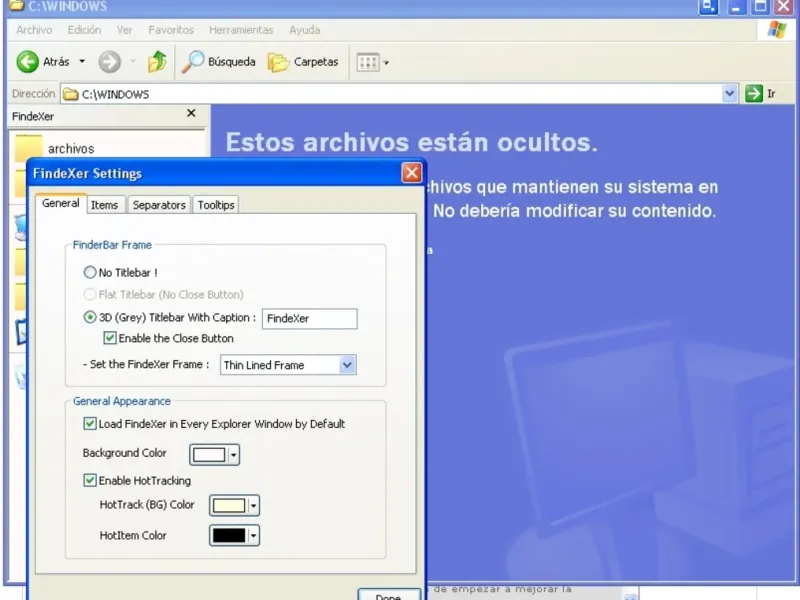Open the Archivo menu
The height and width of the screenshot is (600, 800).
pos(34,30)
